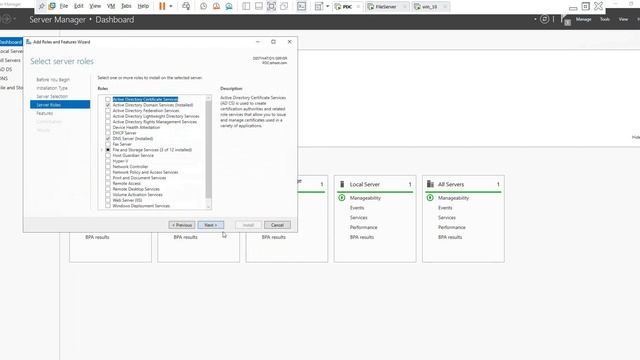
Task: Open the power options dropdown beside pause
Action: pyautogui.click(x=171, y=6)
